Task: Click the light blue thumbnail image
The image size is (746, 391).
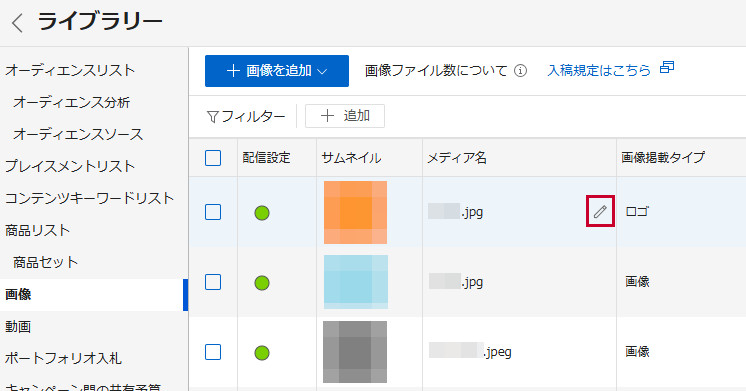Action: click(x=356, y=282)
